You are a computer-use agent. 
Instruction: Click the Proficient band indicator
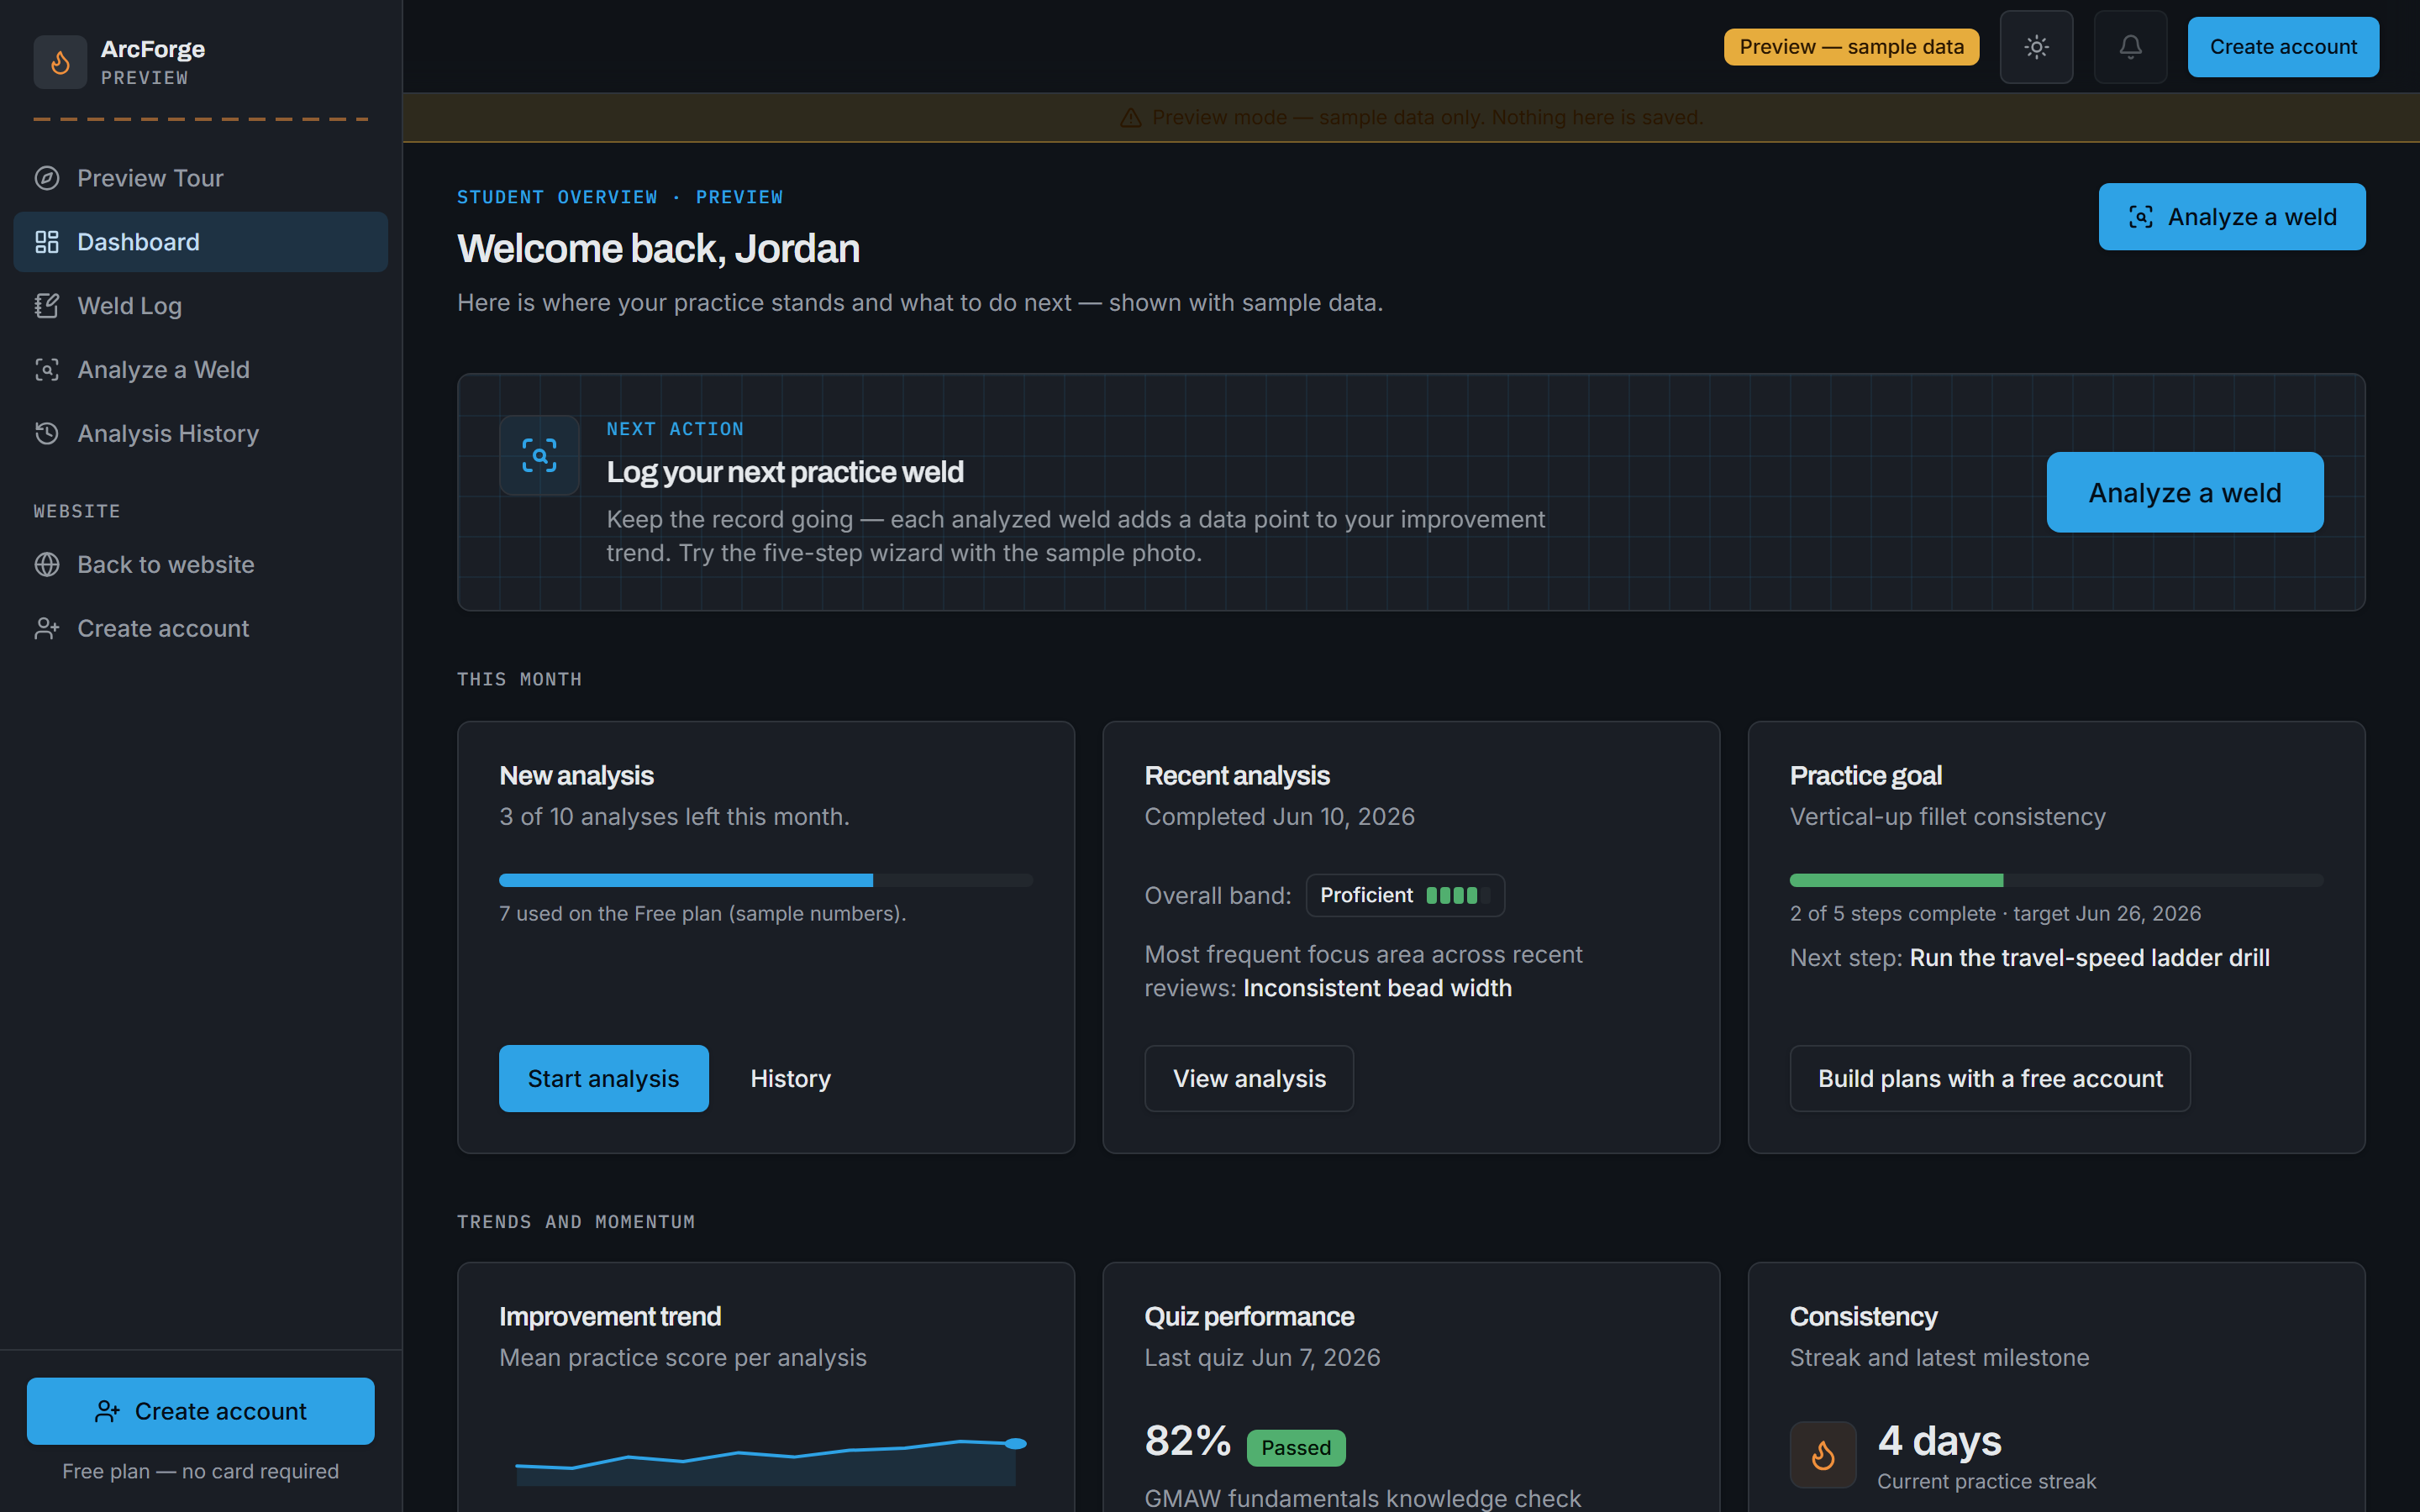point(1405,895)
